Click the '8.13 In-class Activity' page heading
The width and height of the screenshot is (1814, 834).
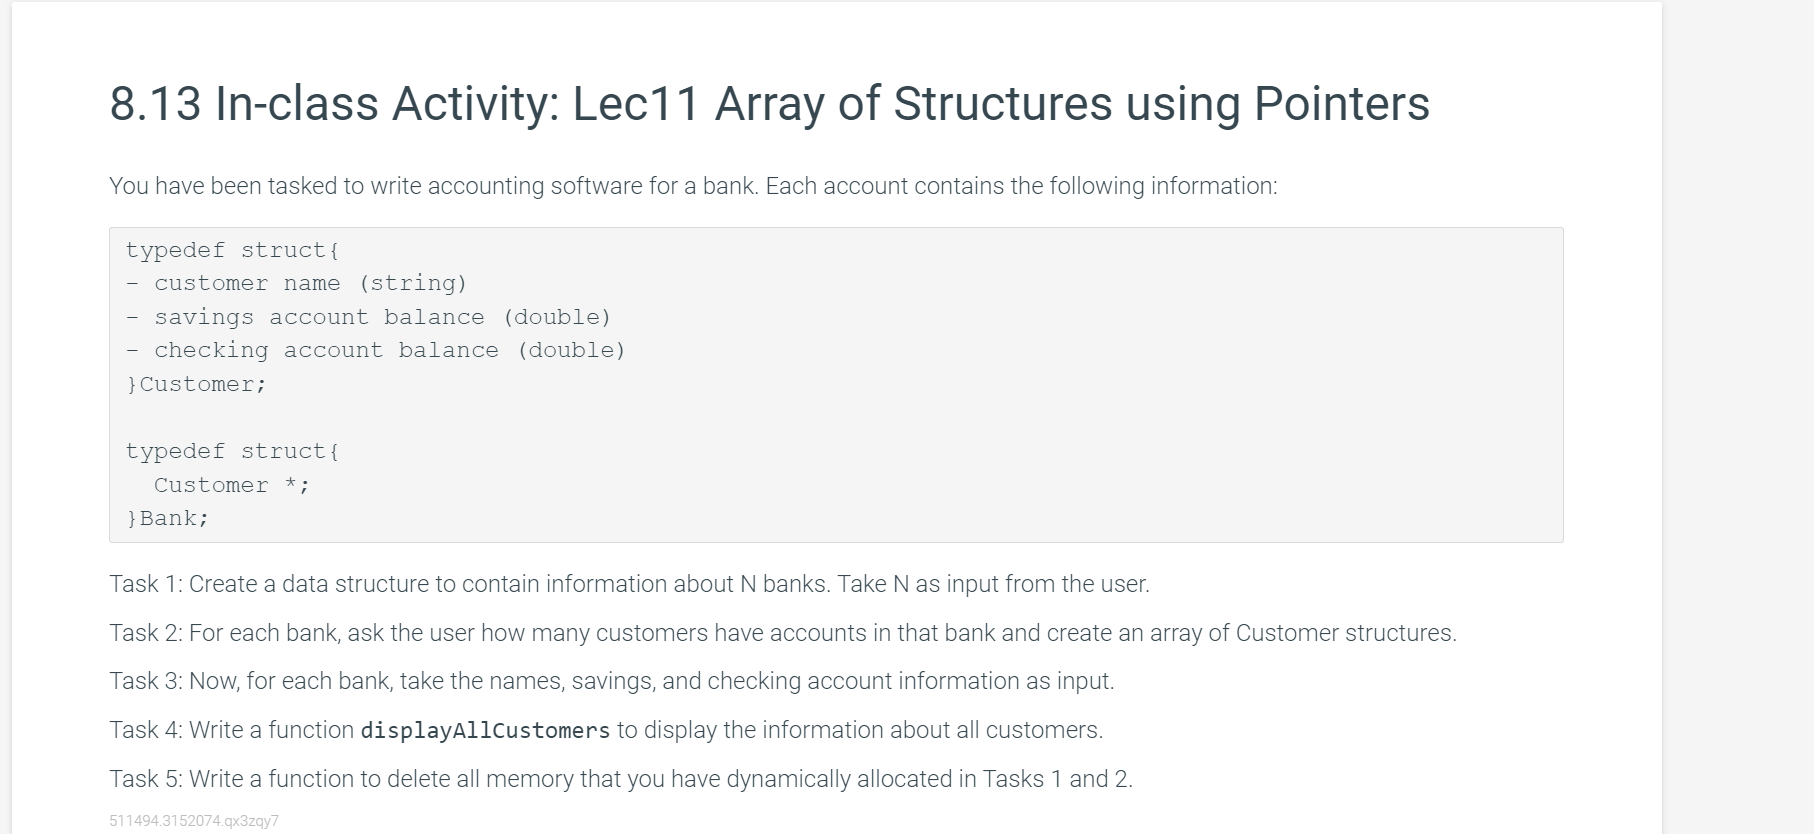(769, 104)
